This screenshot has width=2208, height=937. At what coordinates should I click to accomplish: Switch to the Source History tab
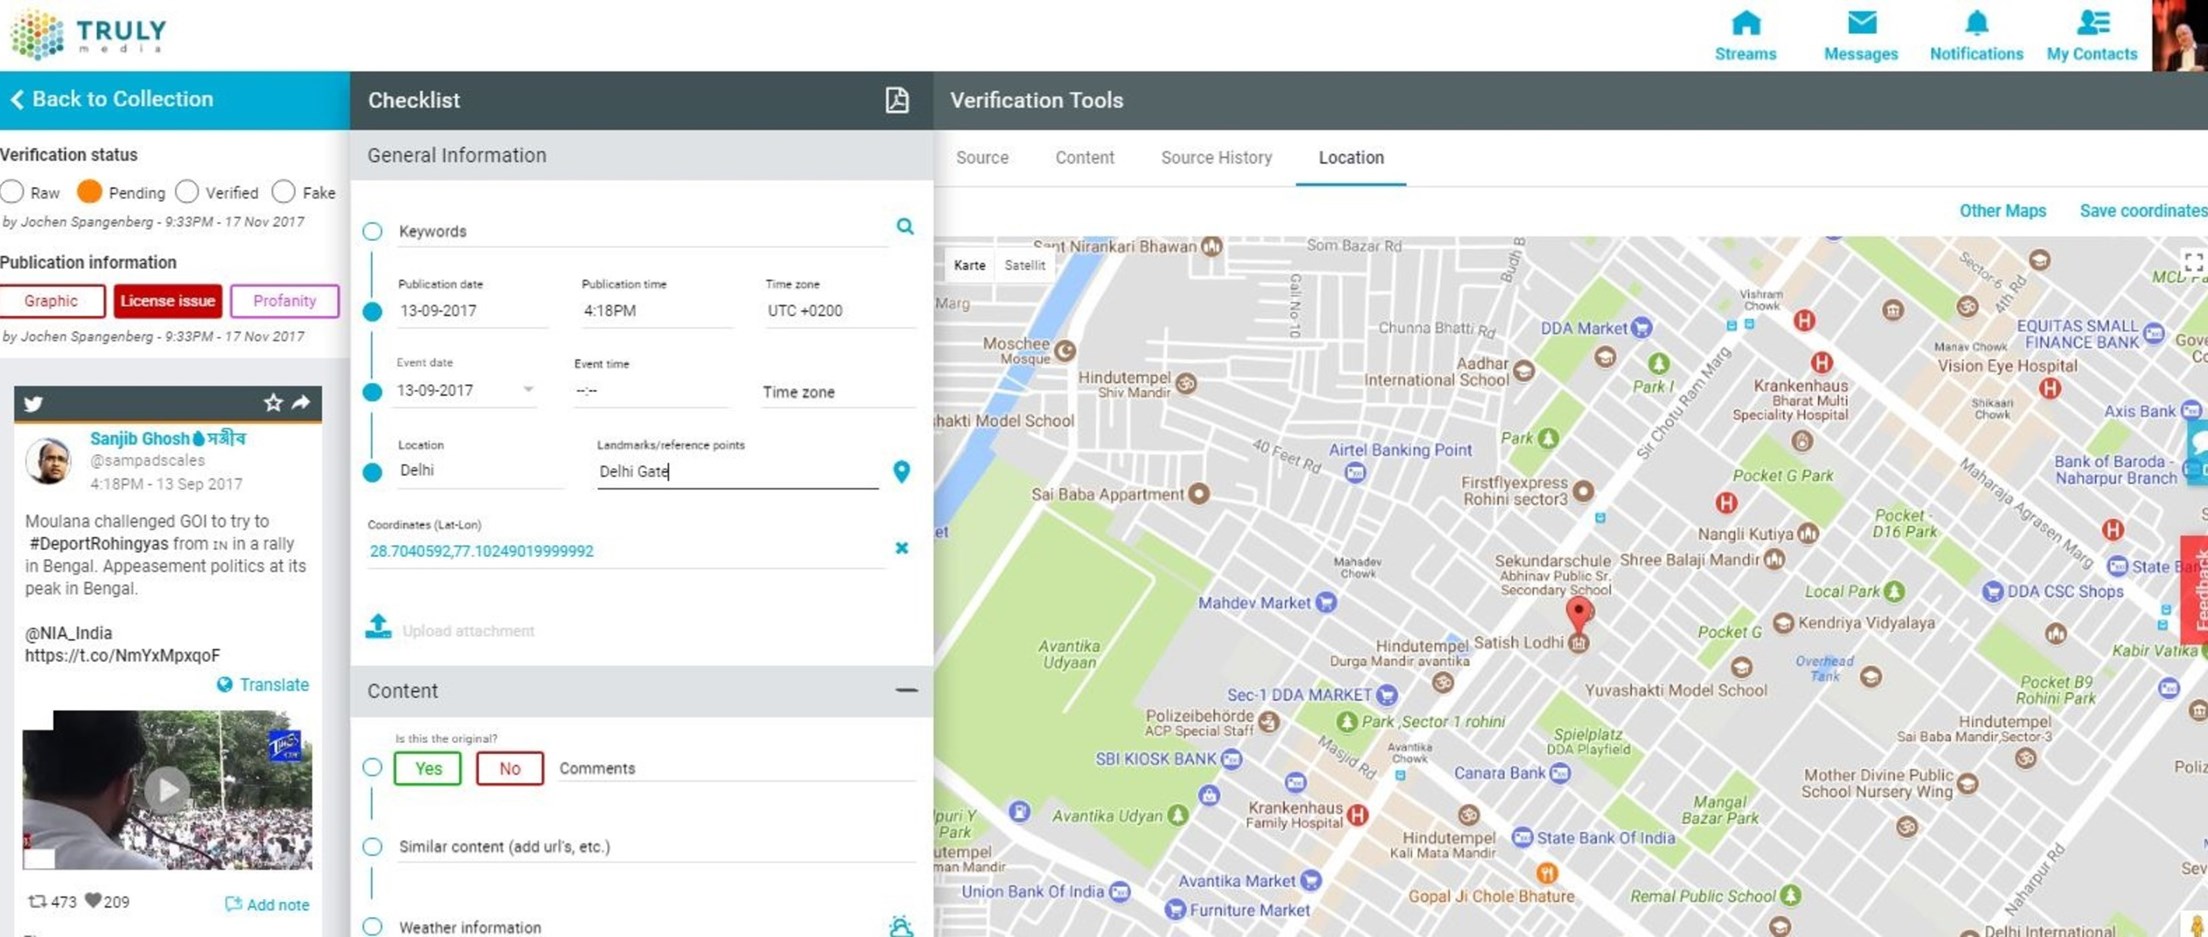click(x=1216, y=158)
